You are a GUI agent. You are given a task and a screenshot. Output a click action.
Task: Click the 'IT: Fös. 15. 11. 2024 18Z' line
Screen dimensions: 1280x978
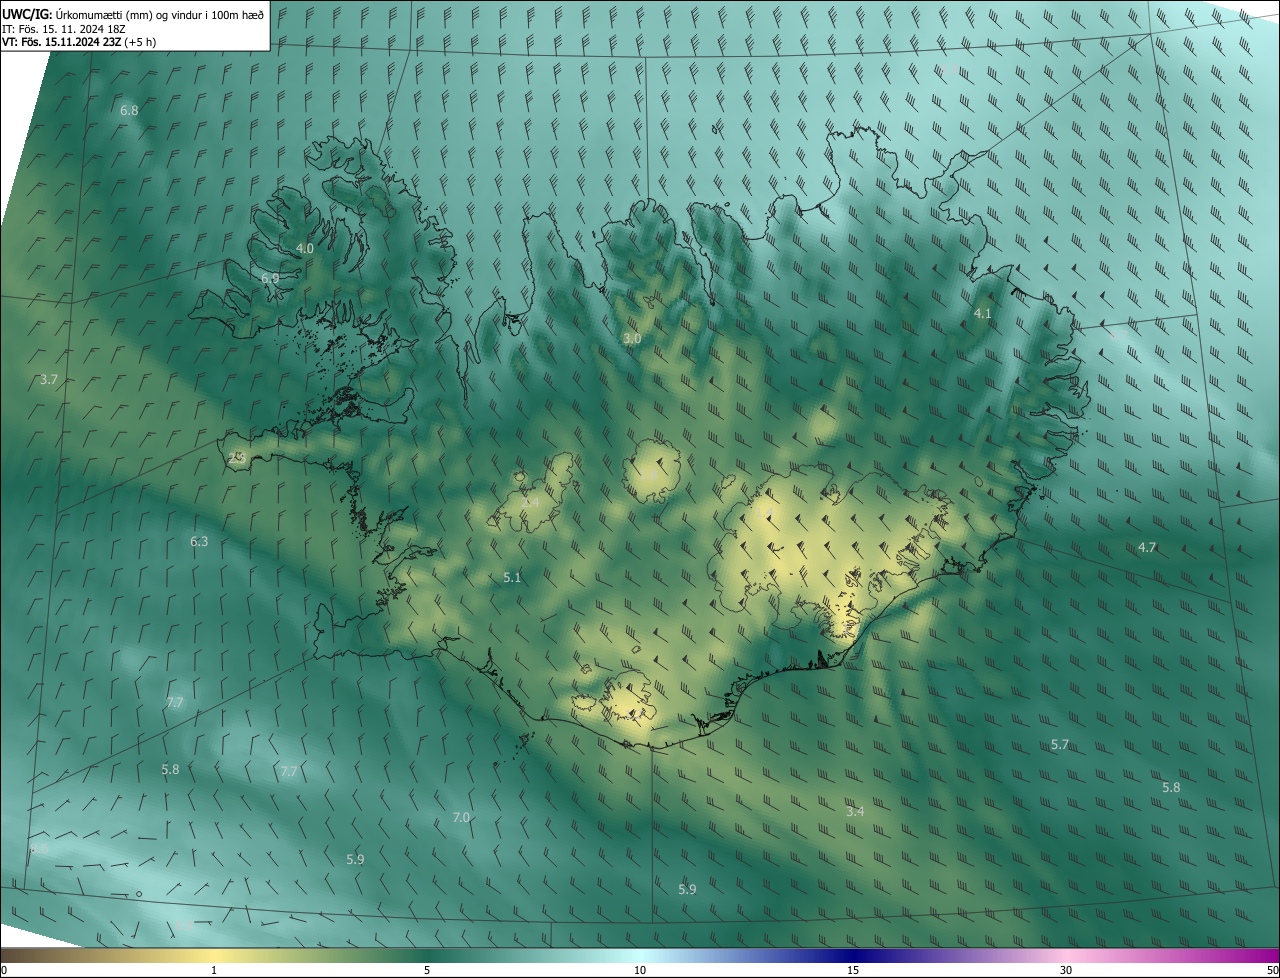(x=66, y=28)
